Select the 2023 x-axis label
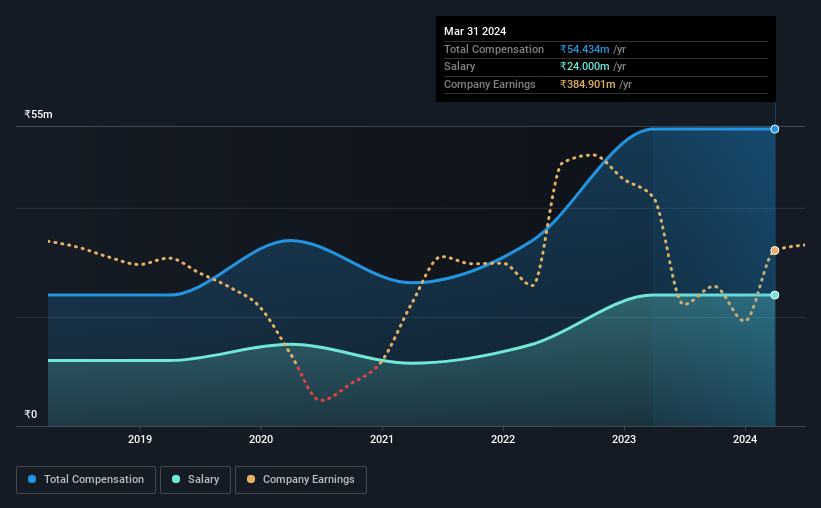 click(624, 439)
